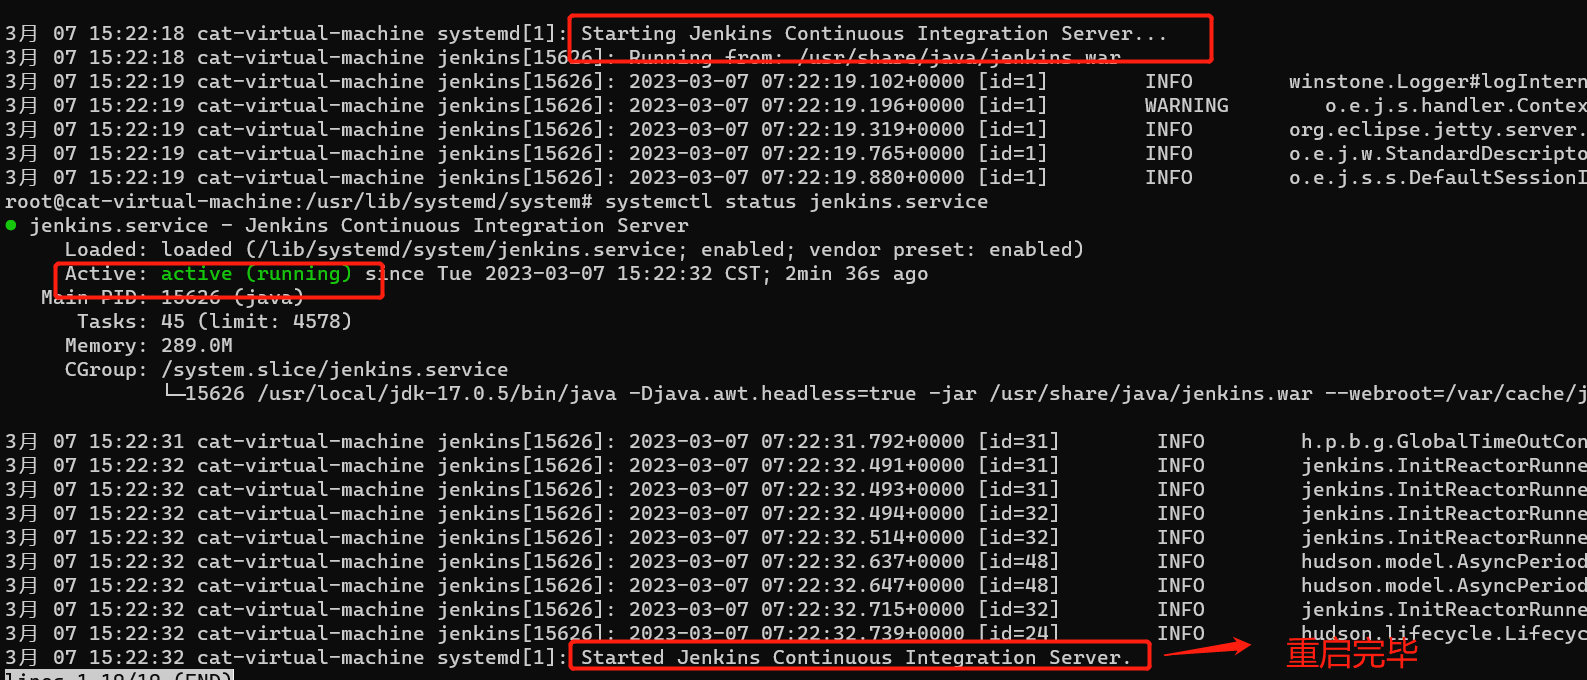The image size is (1587, 680).
Task: Click the green 'active (running)' status
Action: click(256, 274)
